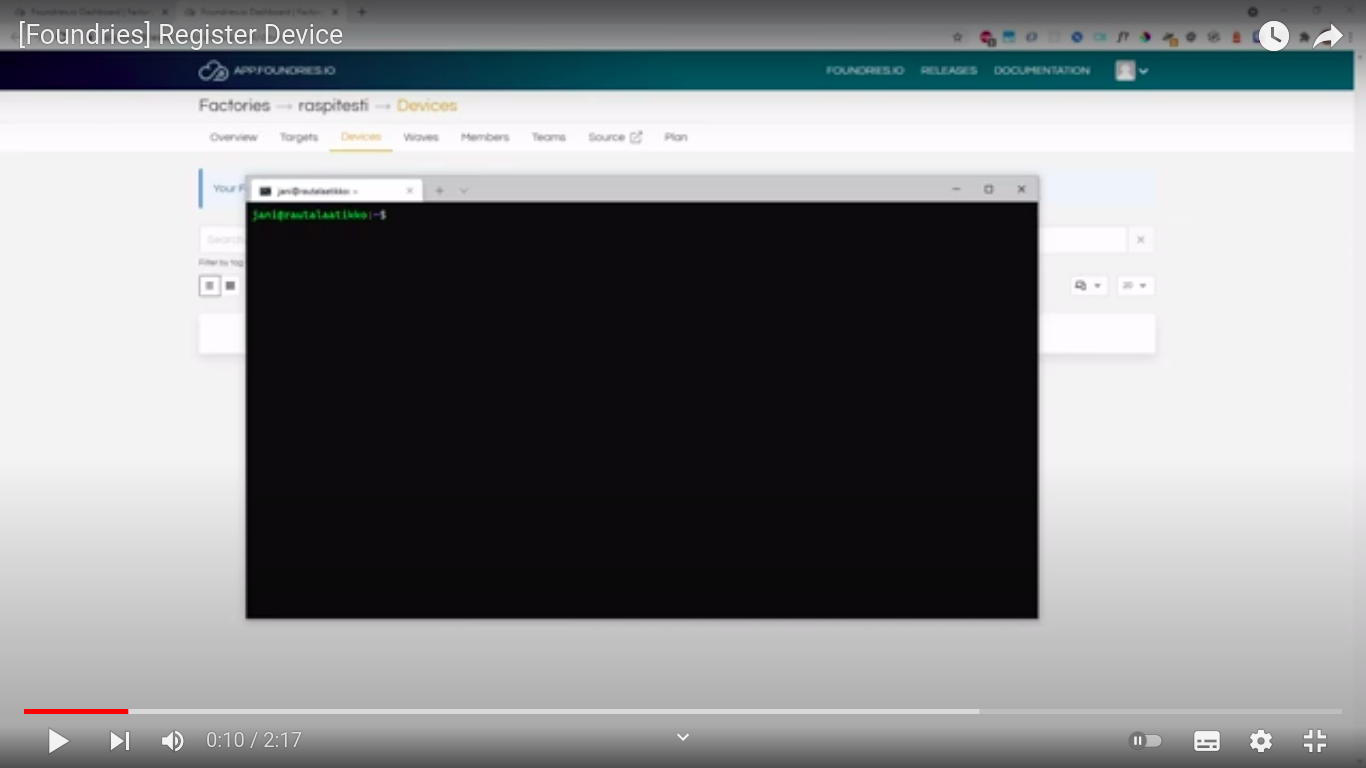This screenshot has width=1366, height=768.
Task: Click the browser bookmark star icon
Action: pos(957,37)
